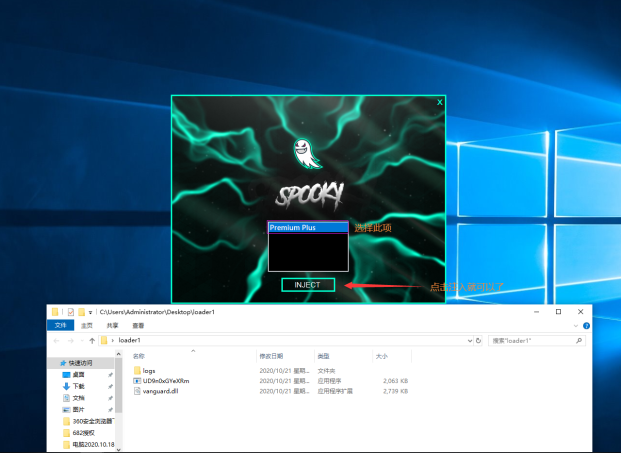621x453 pixels.
Task: Minimize the Explorer window
Action: (x=537, y=312)
